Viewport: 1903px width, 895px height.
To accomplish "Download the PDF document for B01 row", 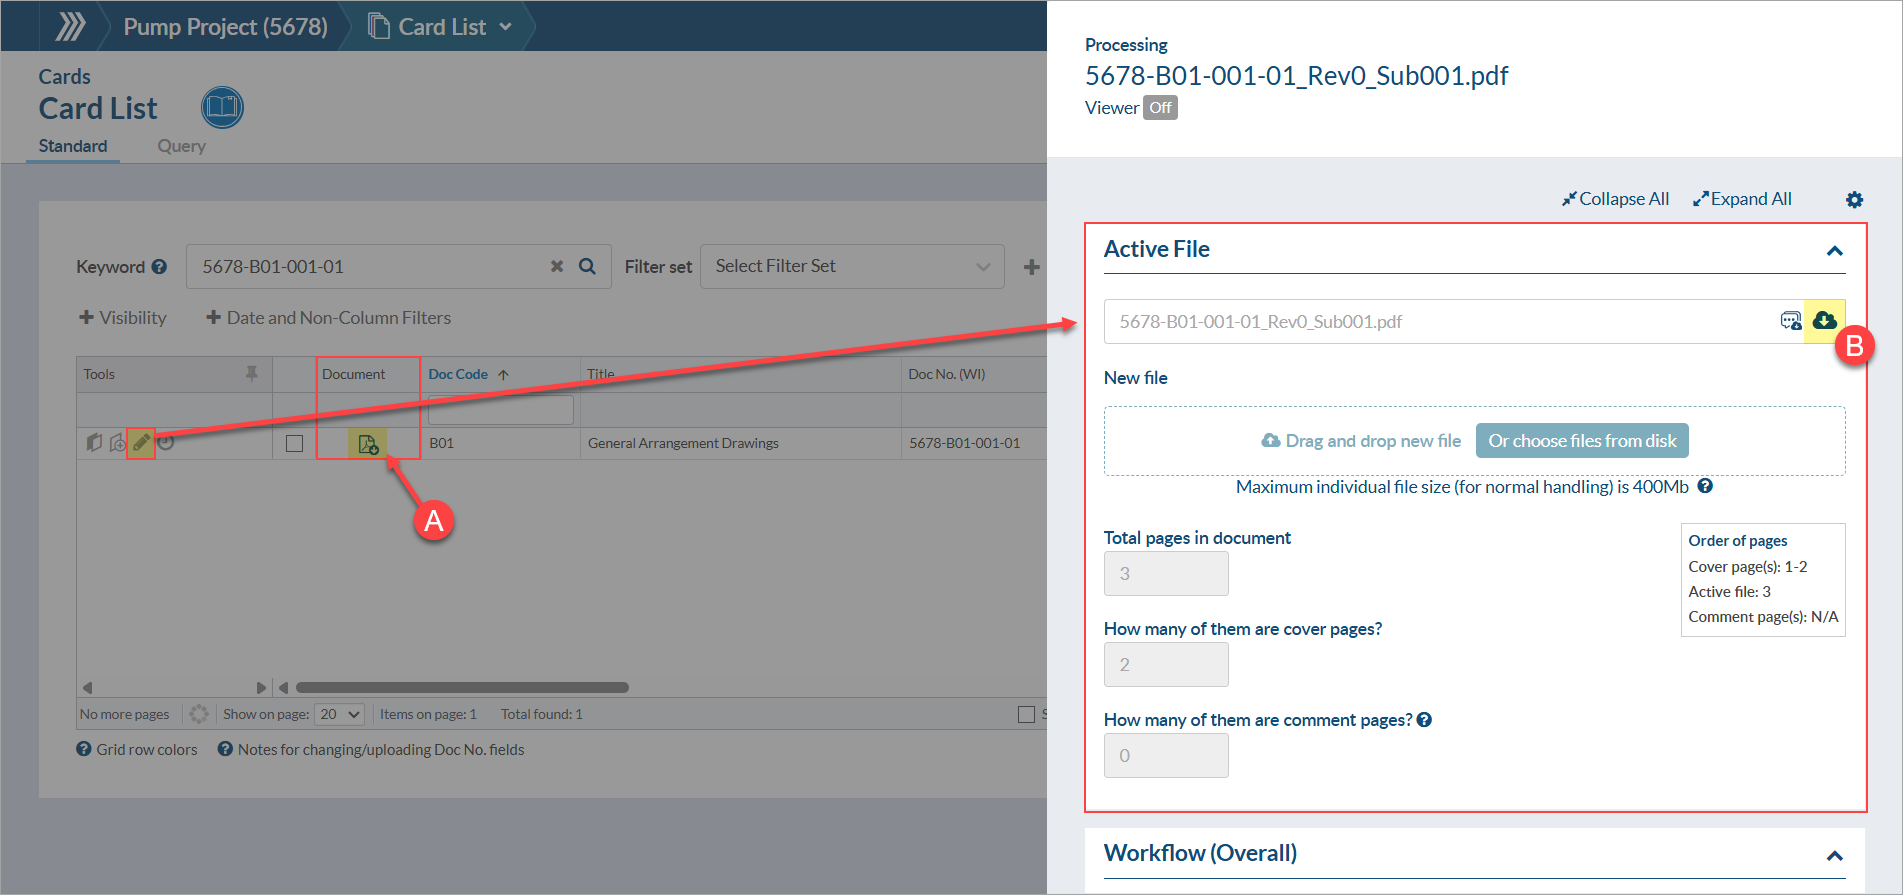I will click(367, 443).
